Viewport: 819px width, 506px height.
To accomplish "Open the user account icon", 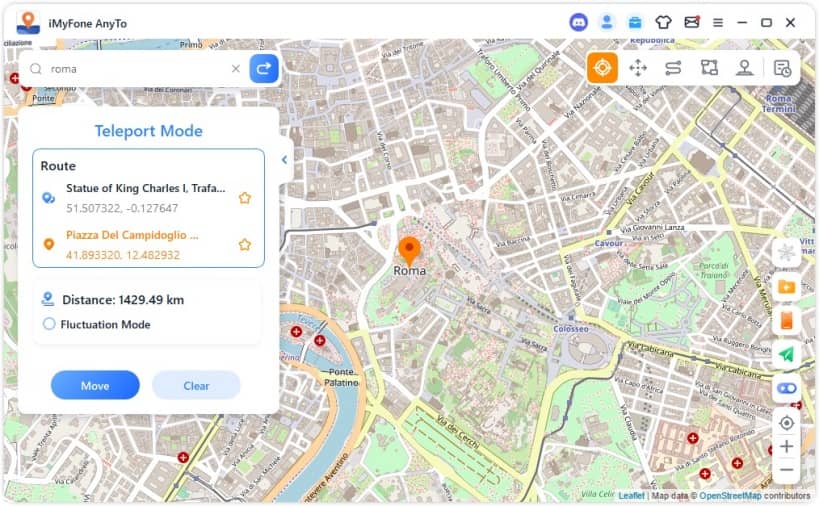I will [x=606, y=22].
